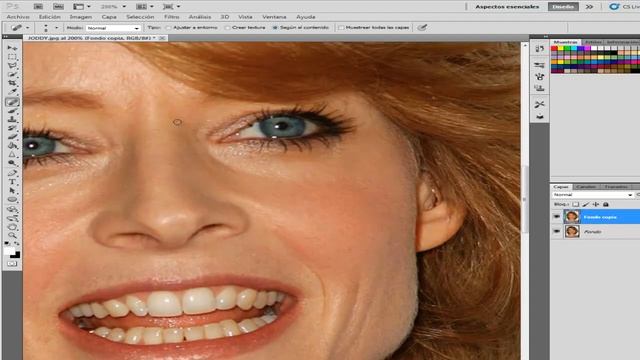Screen dimensions: 640x360
Task: Select 'Diseño' workspace button
Action: coord(563,7)
